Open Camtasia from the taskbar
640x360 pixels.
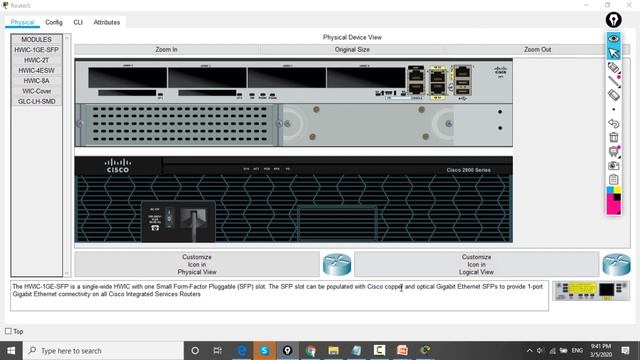tap(379, 351)
